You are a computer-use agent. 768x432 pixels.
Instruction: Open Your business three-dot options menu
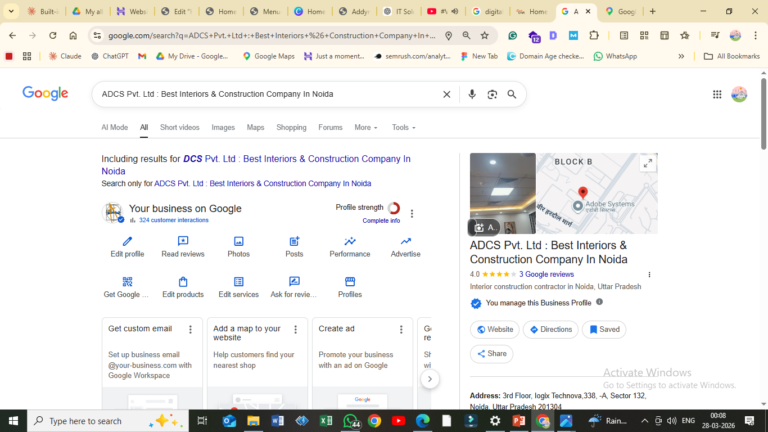pos(412,213)
